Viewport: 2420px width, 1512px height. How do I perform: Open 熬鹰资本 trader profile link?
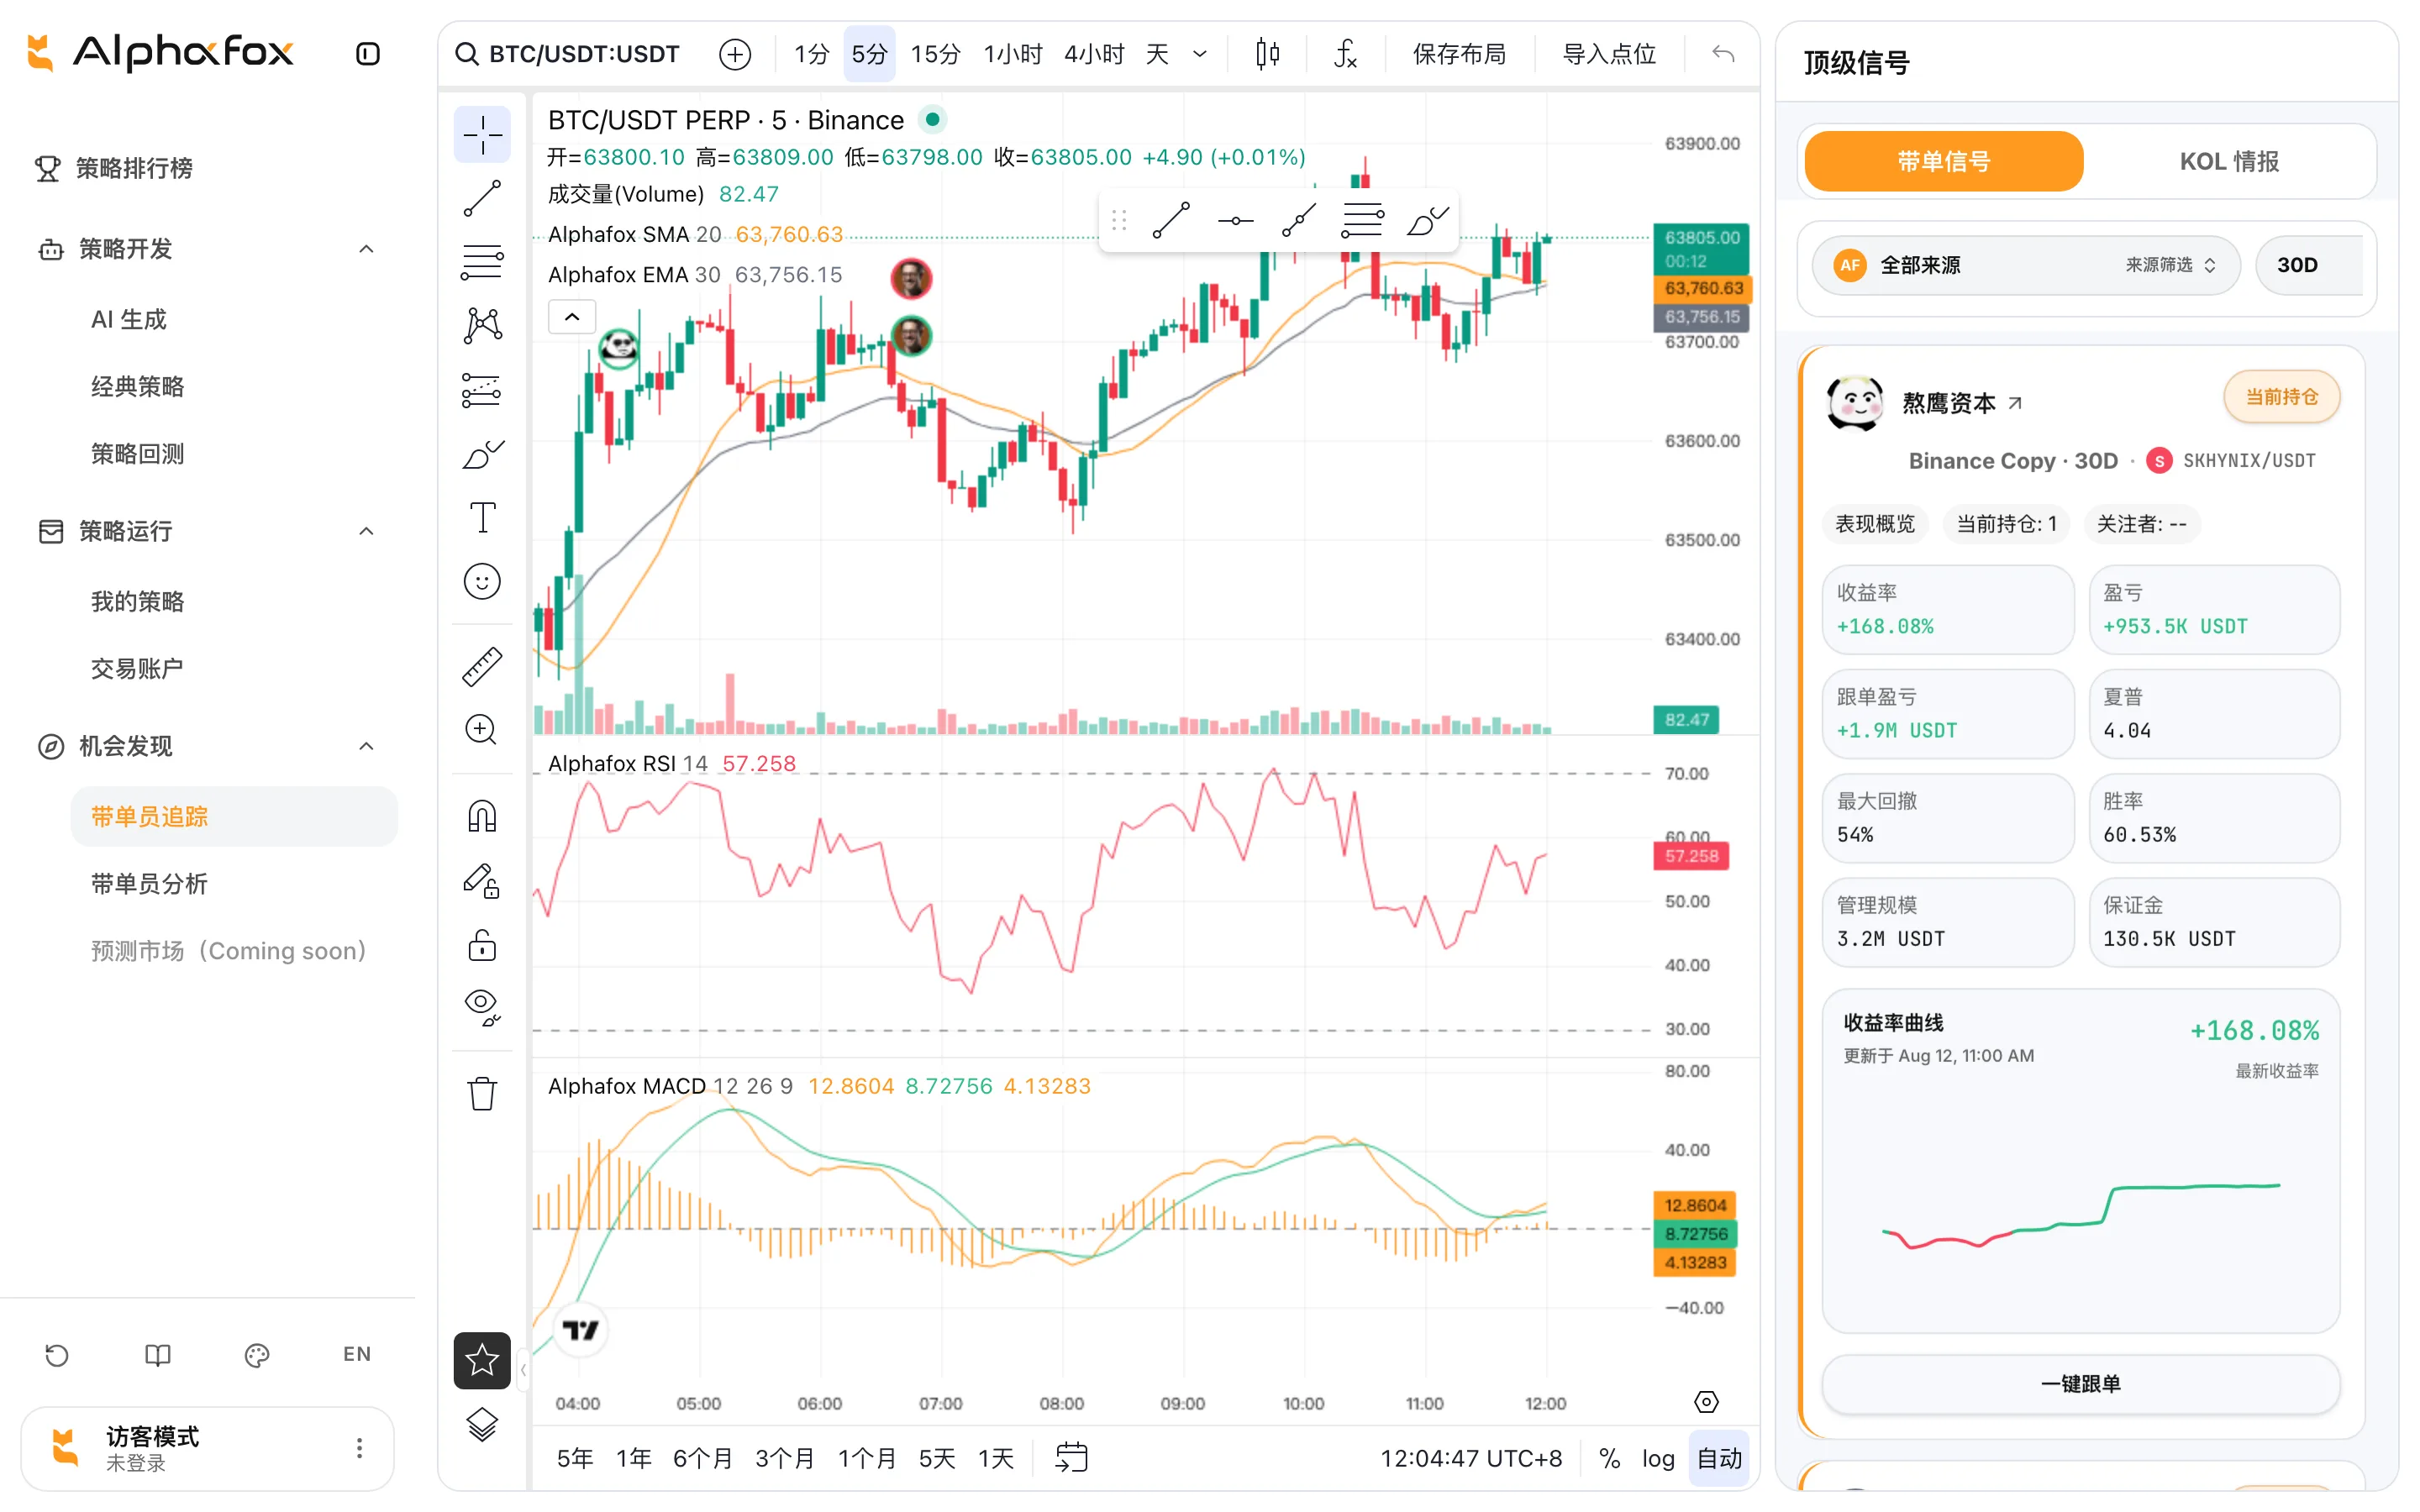coord(1961,403)
